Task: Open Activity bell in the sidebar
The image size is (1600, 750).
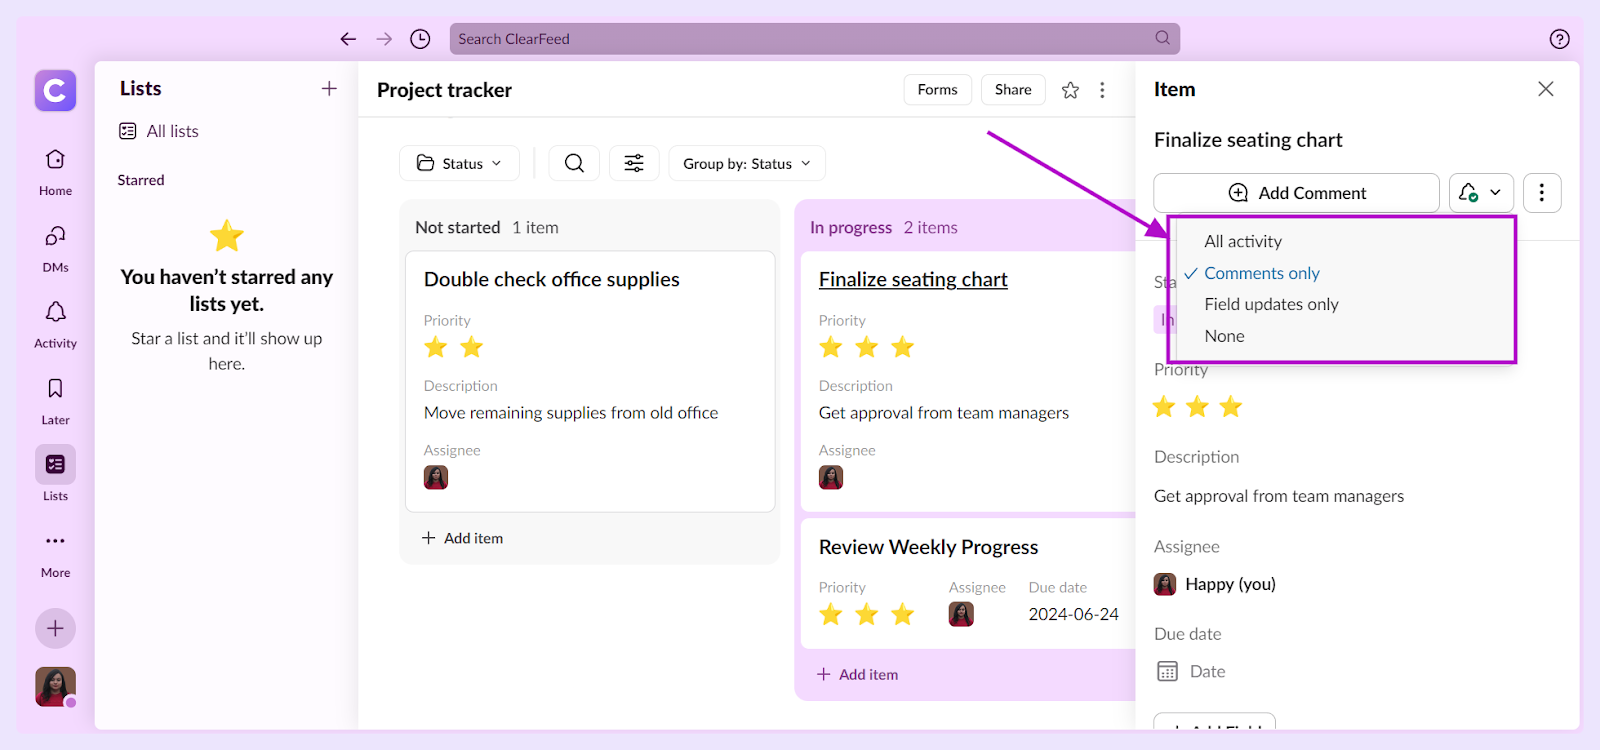Action: point(56,325)
